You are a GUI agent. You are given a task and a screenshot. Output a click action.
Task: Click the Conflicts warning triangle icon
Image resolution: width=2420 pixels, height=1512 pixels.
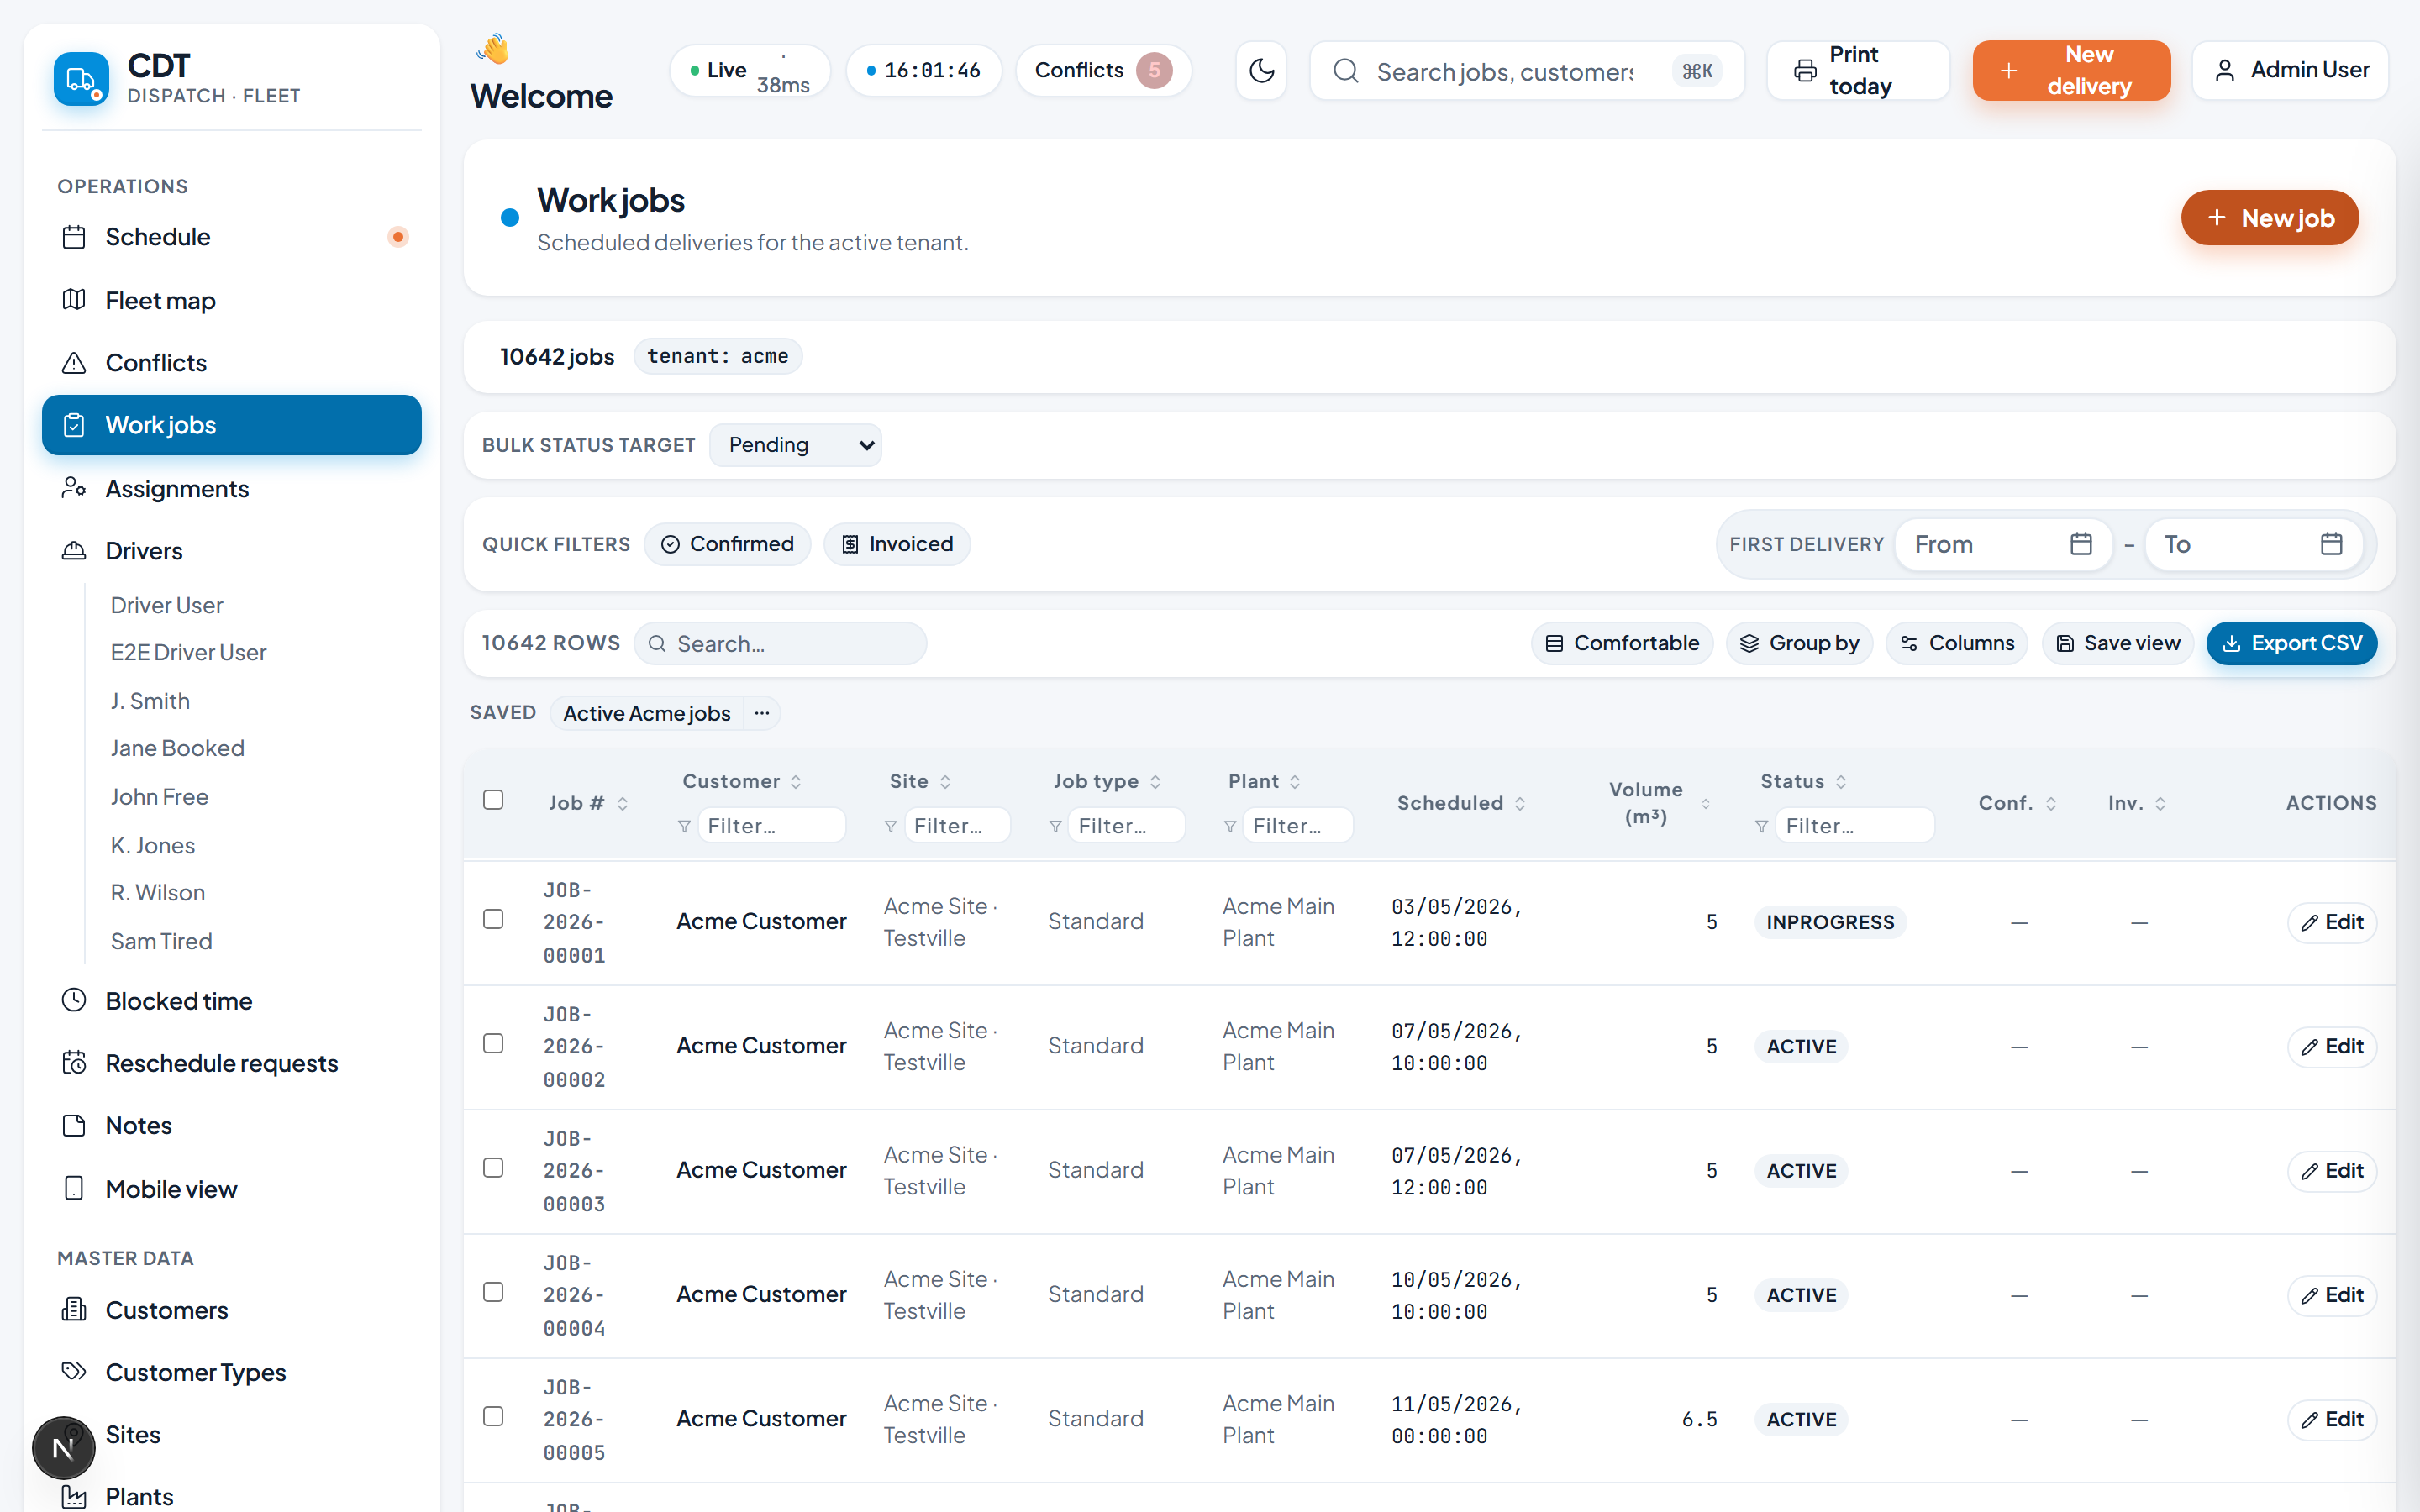click(74, 362)
